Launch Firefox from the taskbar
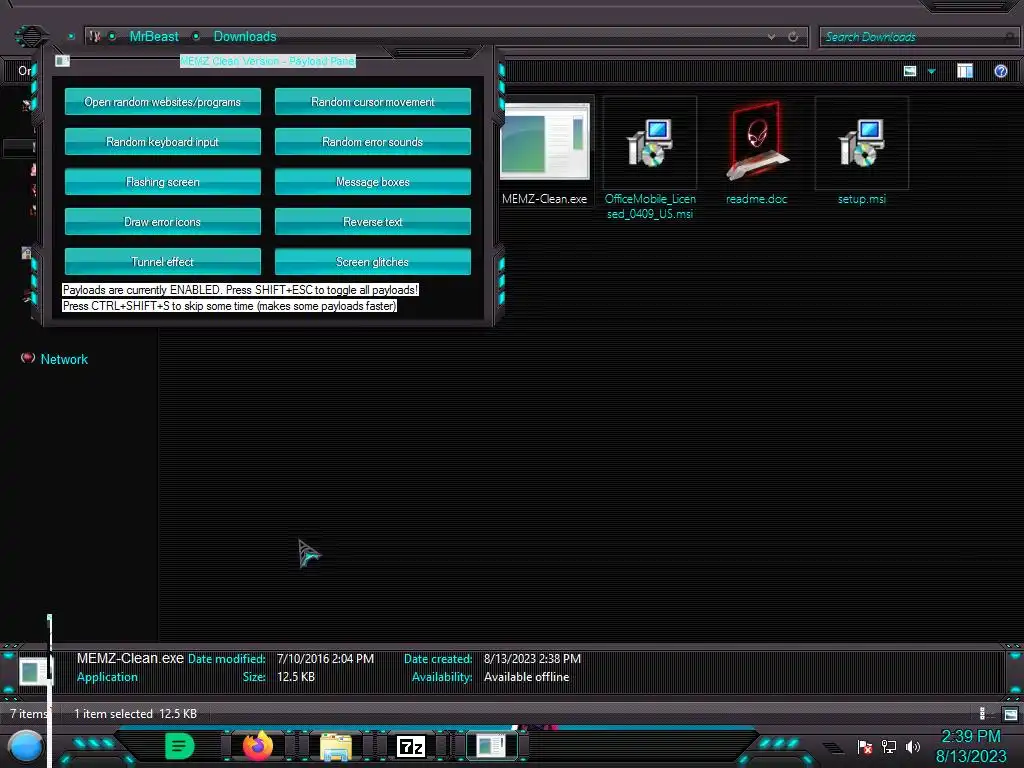 [x=257, y=746]
